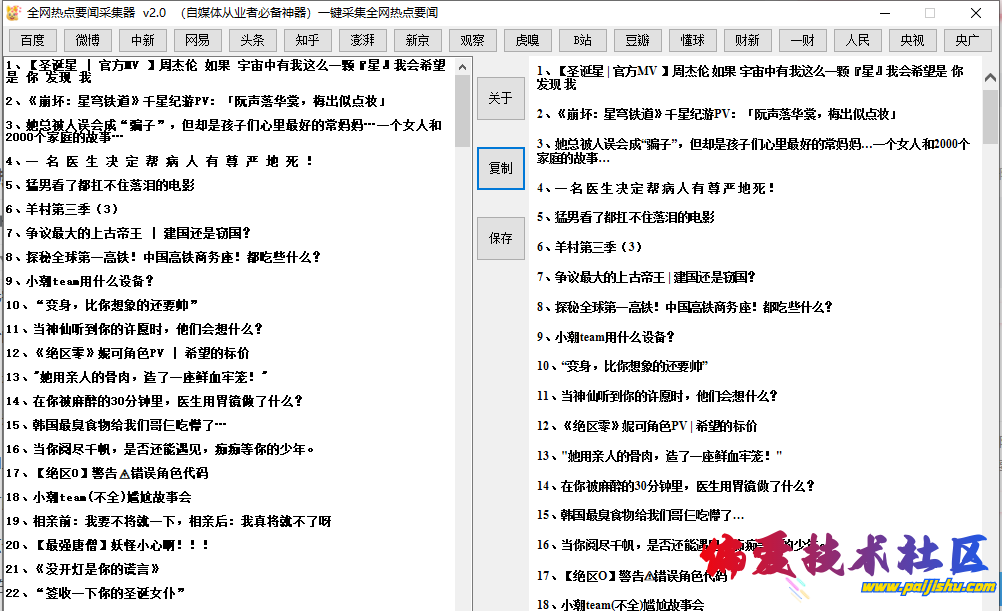This screenshot has width=1002, height=611.
Task: Fetch hot news from 微博
Action: (87, 40)
